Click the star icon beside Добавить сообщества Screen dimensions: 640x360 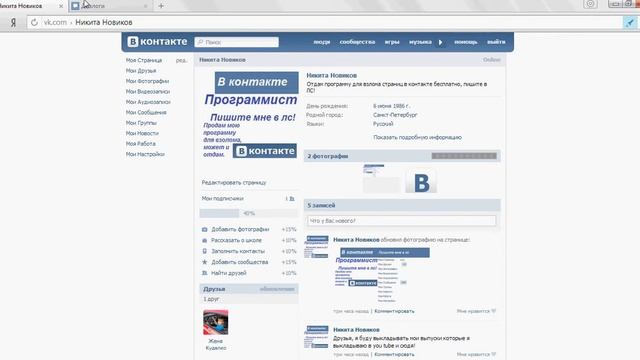point(204,262)
